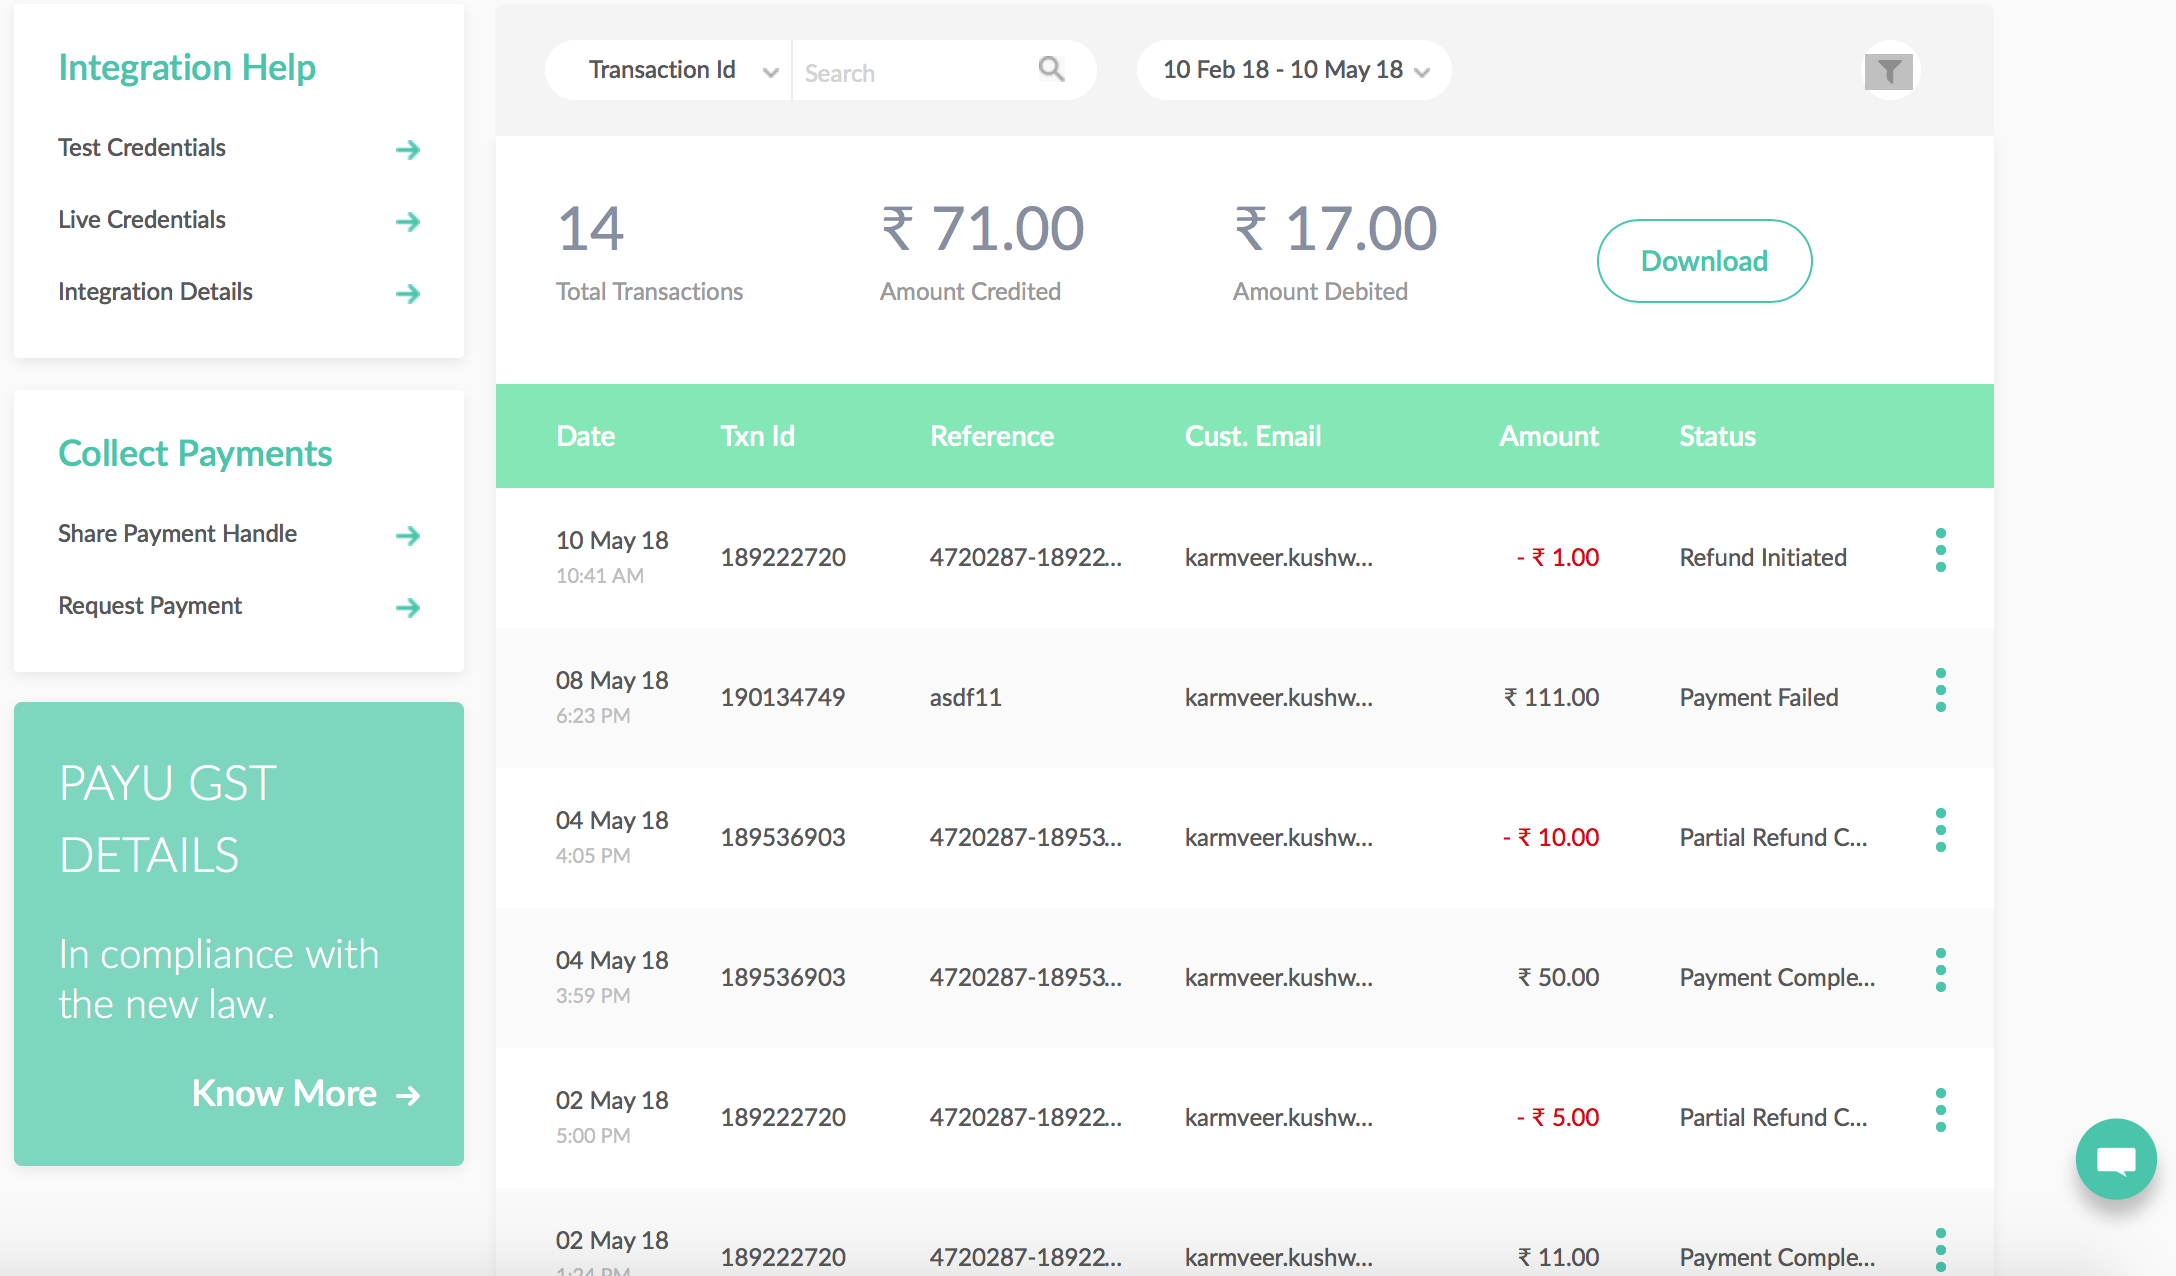Open actions menu for Refund Initiated transaction
This screenshot has height=1276, width=2176.
point(1940,549)
